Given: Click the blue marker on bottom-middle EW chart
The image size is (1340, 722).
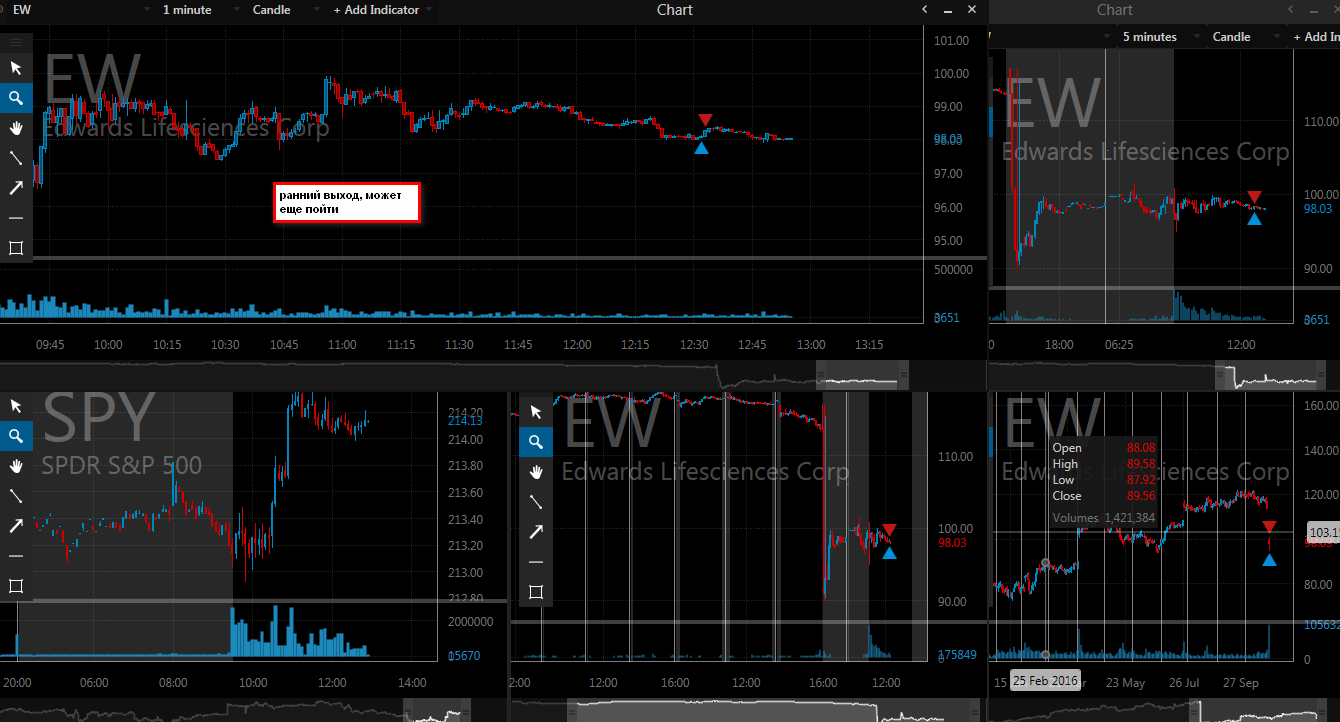Looking at the screenshot, I should 890,552.
